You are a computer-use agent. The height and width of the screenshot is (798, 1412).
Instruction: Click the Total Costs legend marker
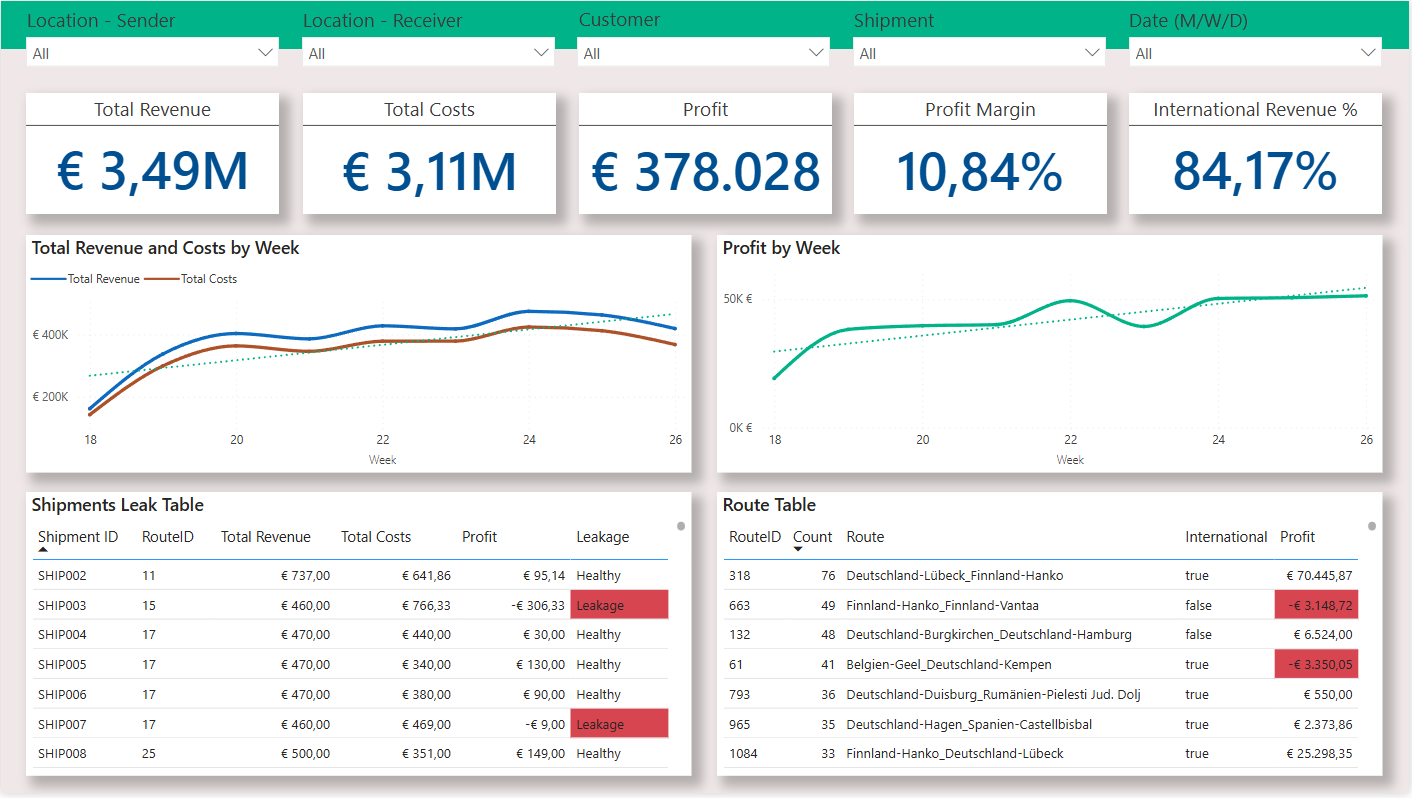click(x=162, y=279)
